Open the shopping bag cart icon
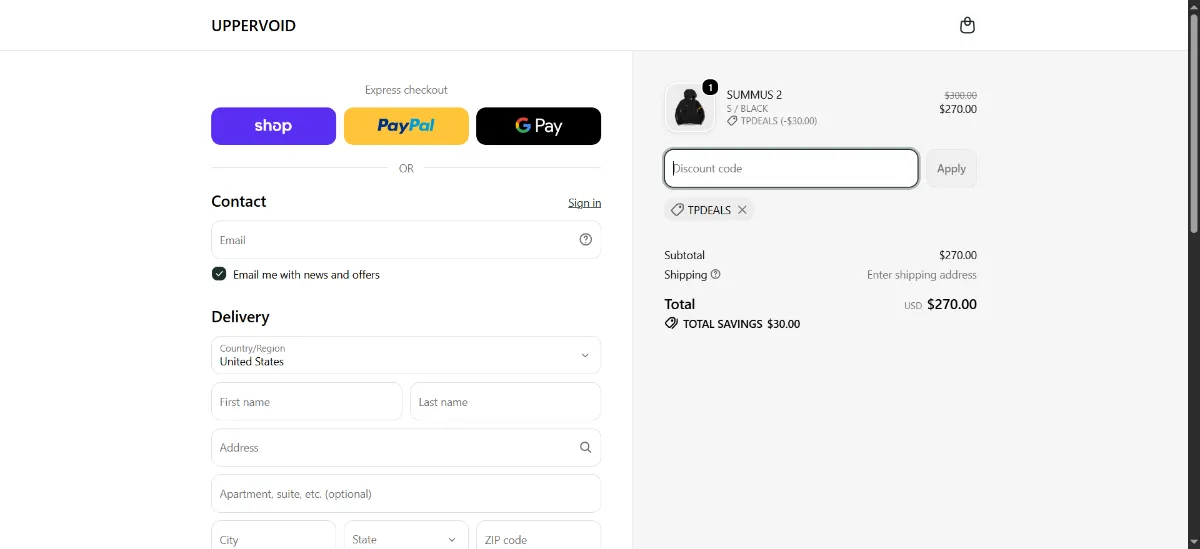 point(967,25)
